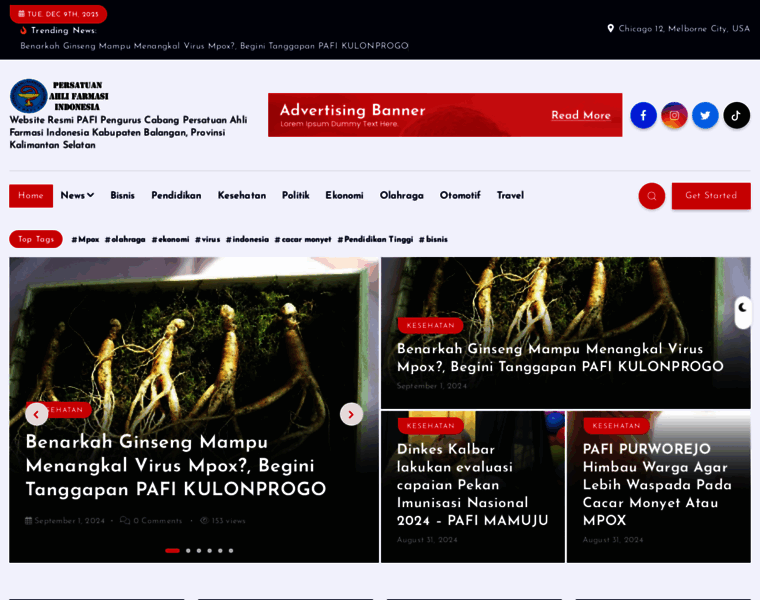Expand the News dropdown menu

pos(77,195)
